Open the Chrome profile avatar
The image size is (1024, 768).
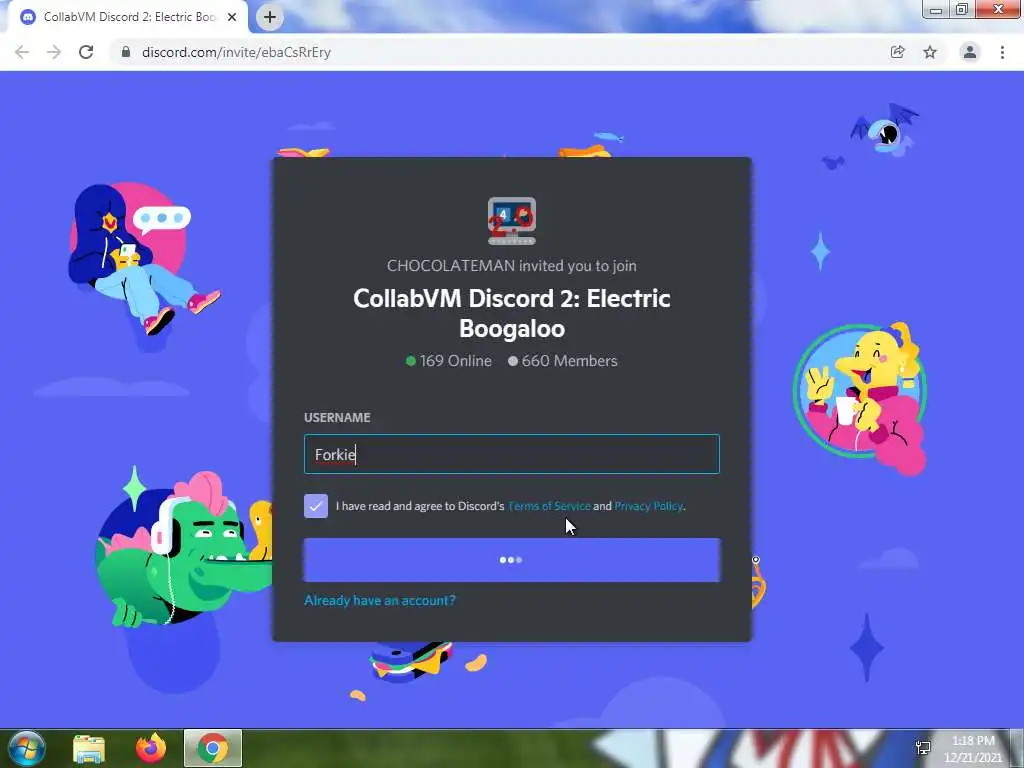[x=970, y=52]
